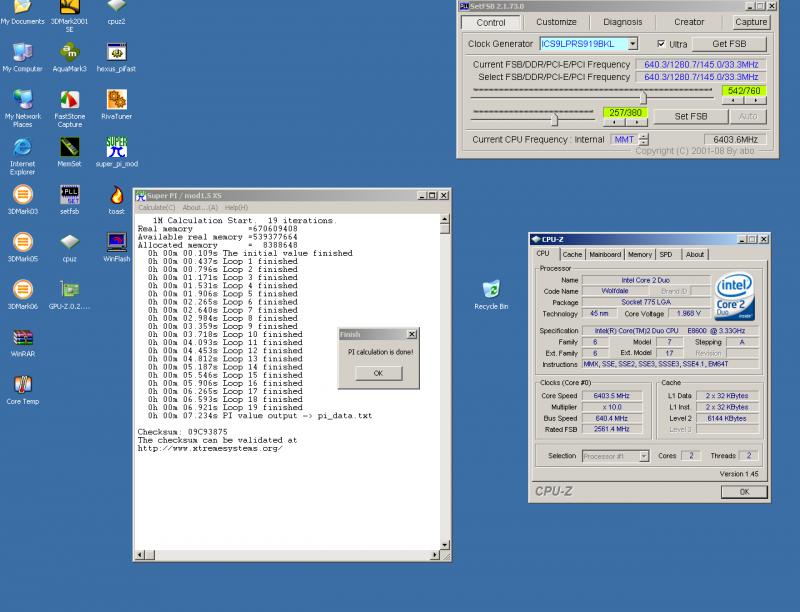Open the SPD tab in CPU-Z

666,254
